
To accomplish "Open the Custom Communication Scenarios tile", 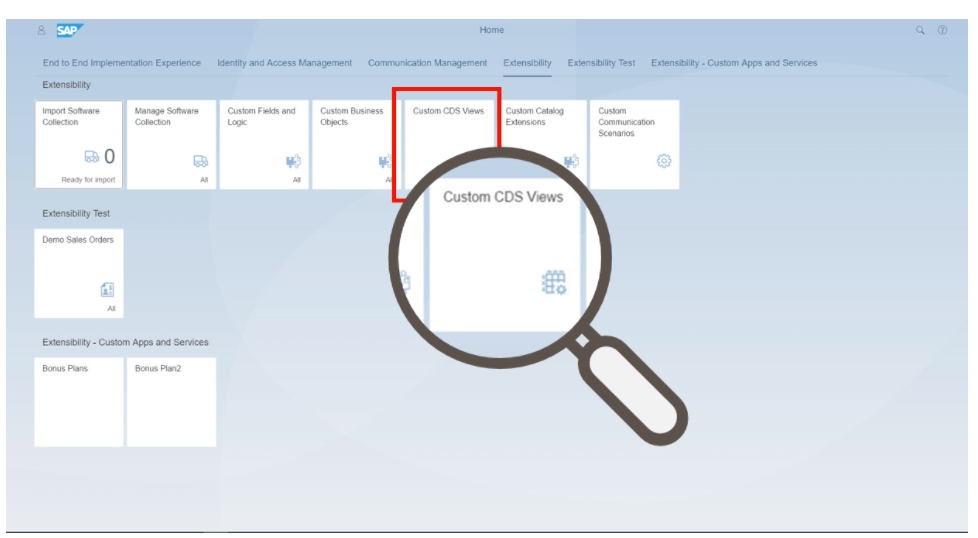I will 634,145.
